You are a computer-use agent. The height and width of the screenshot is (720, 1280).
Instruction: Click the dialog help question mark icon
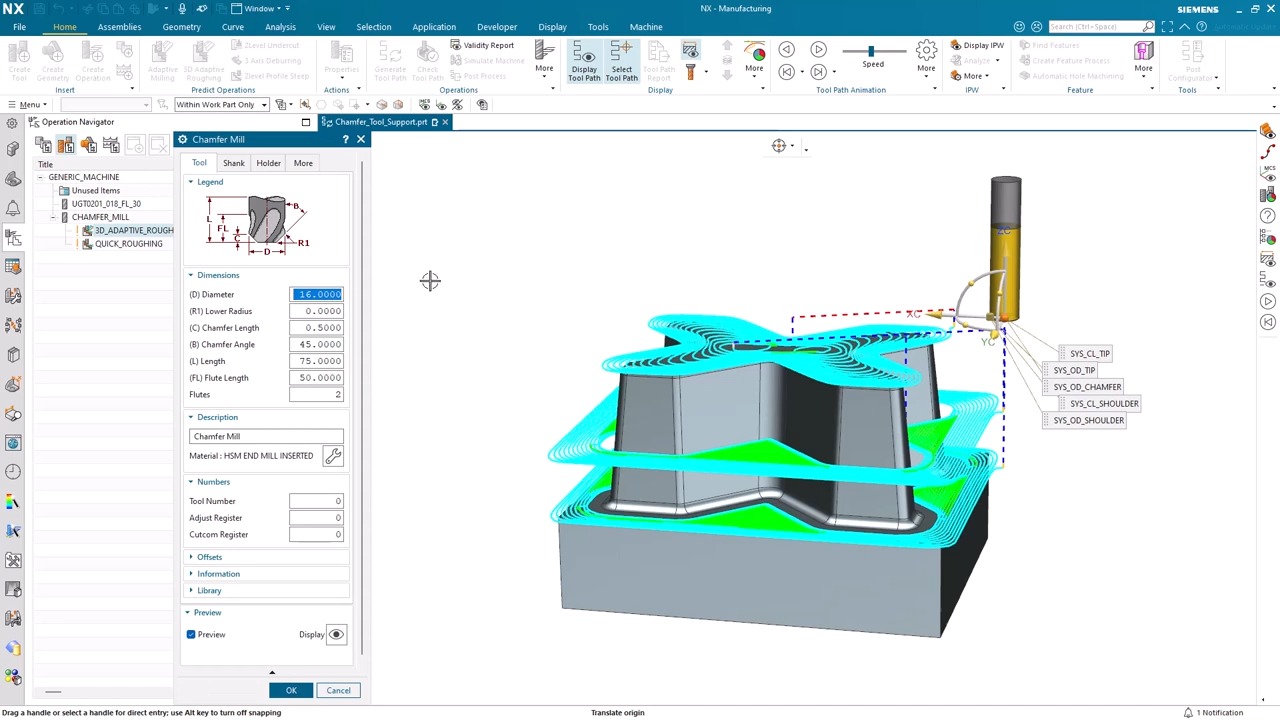[345, 140]
